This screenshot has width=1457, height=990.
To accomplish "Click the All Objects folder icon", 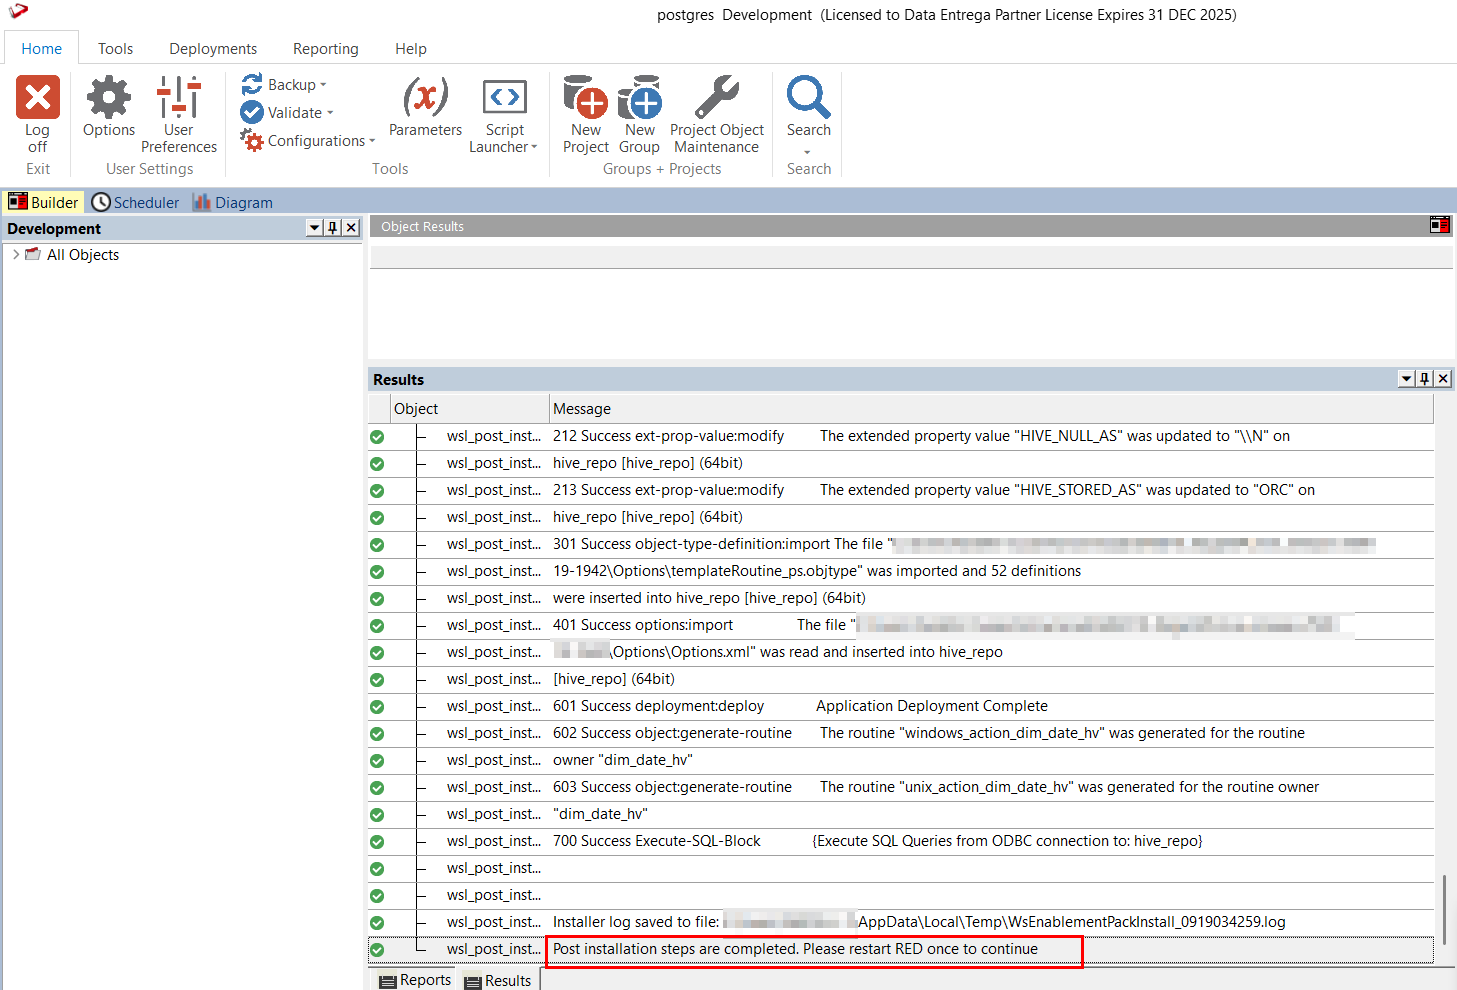I will (33, 254).
